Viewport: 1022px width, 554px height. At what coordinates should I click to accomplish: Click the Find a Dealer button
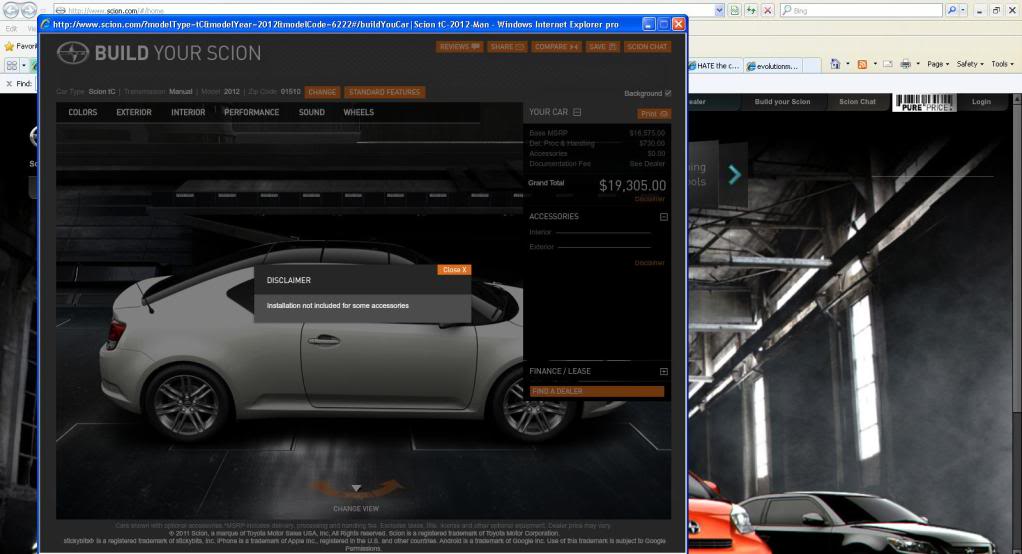[596, 391]
